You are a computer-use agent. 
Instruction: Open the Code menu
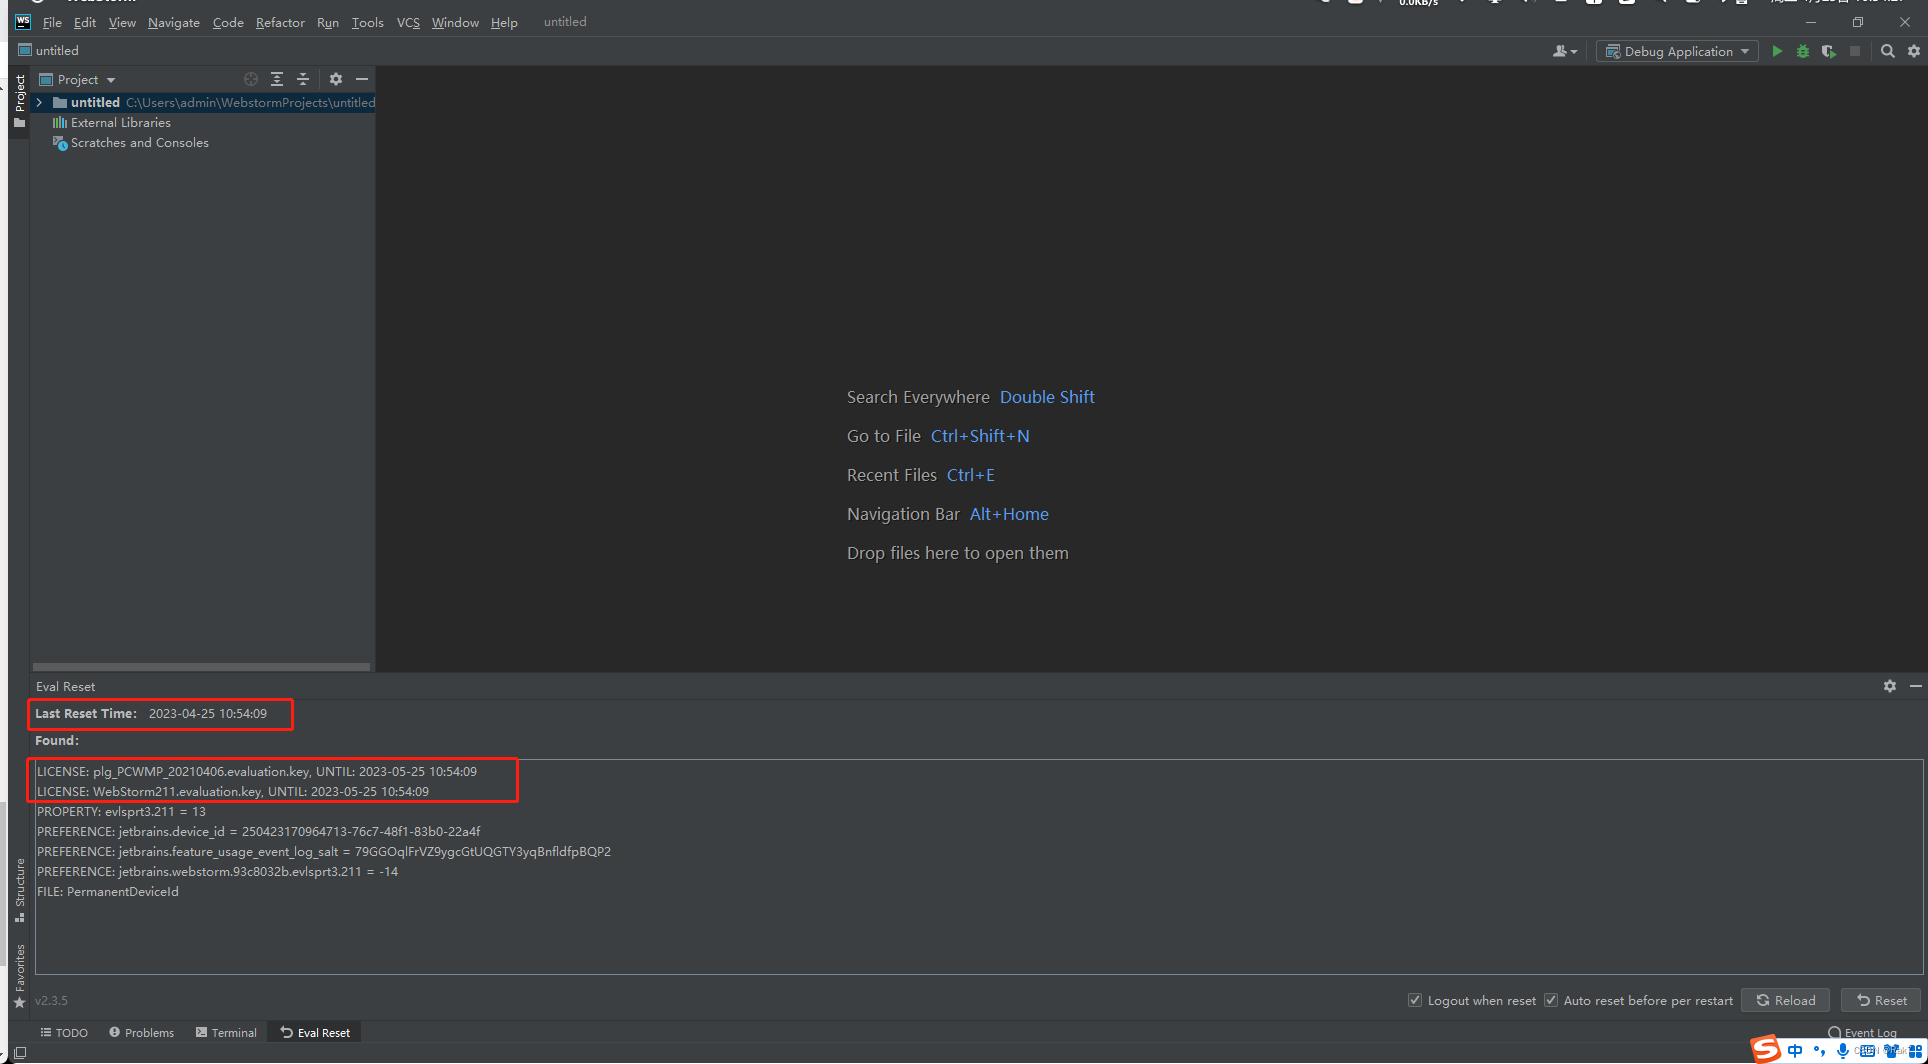click(228, 22)
